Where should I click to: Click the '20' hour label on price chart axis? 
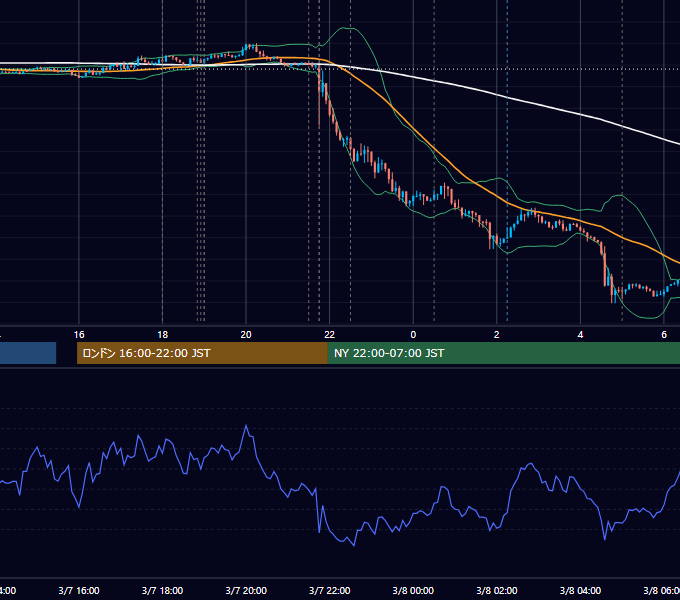(x=246, y=334)
